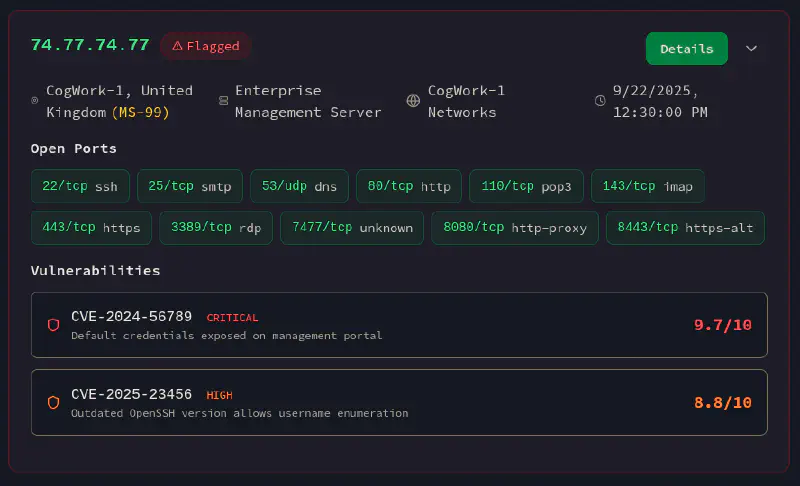Select the 22/tcp ssh port tag
This screenshot has width=800, height=486.
(x=80, y=186)
